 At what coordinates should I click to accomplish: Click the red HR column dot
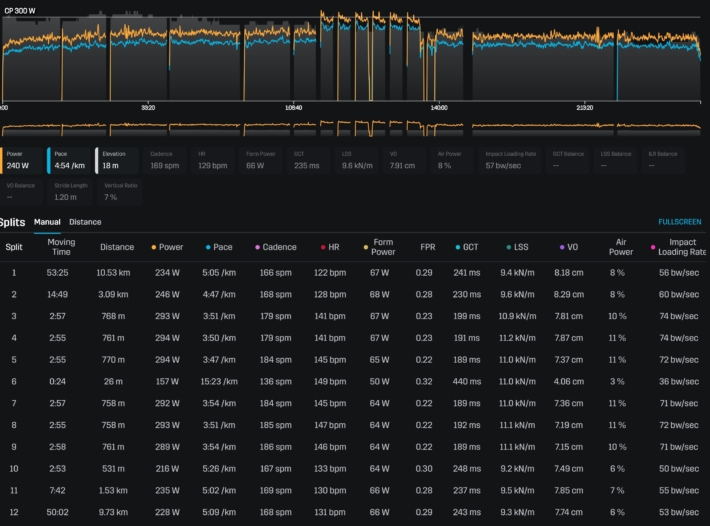323,247
